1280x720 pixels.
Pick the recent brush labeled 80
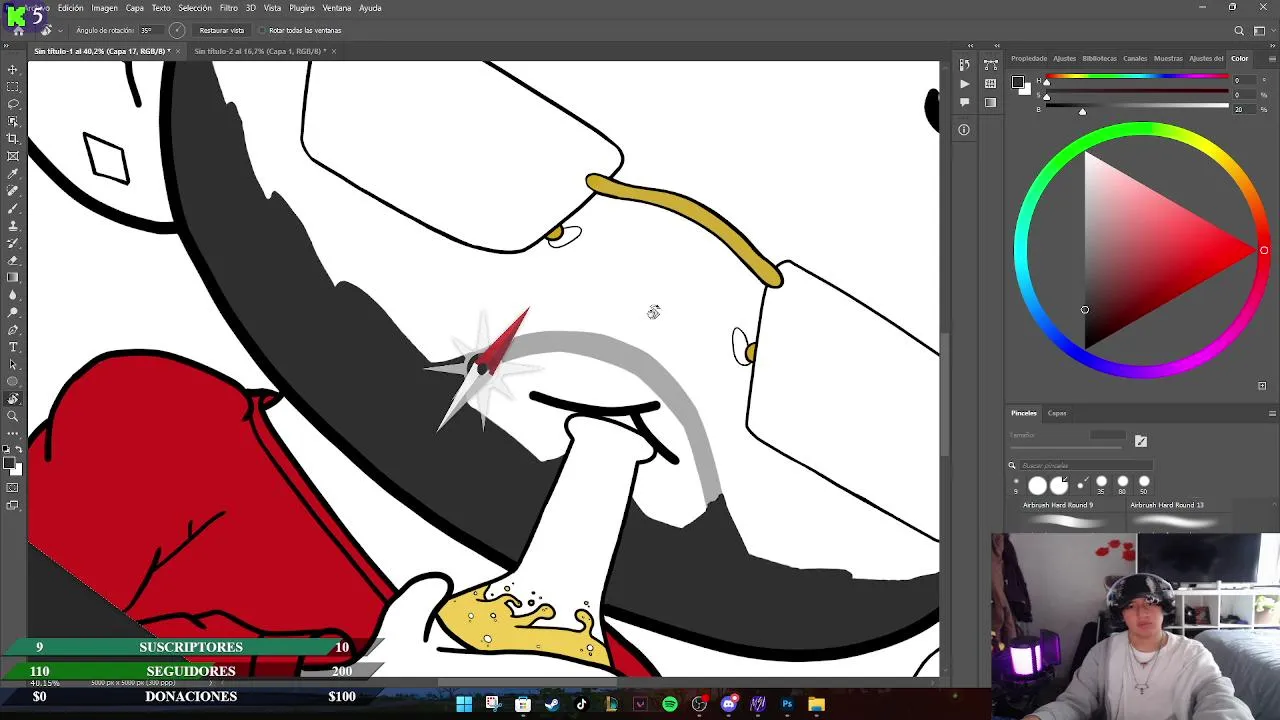pyautogui.click(x=1122, y=484)
